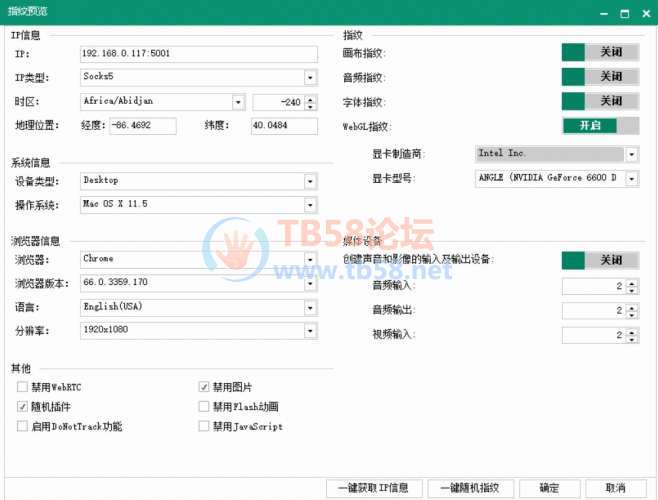The image size is (658, 500).
Task: Cancel with the 取消 button
Action: click(x=616, y=488)
